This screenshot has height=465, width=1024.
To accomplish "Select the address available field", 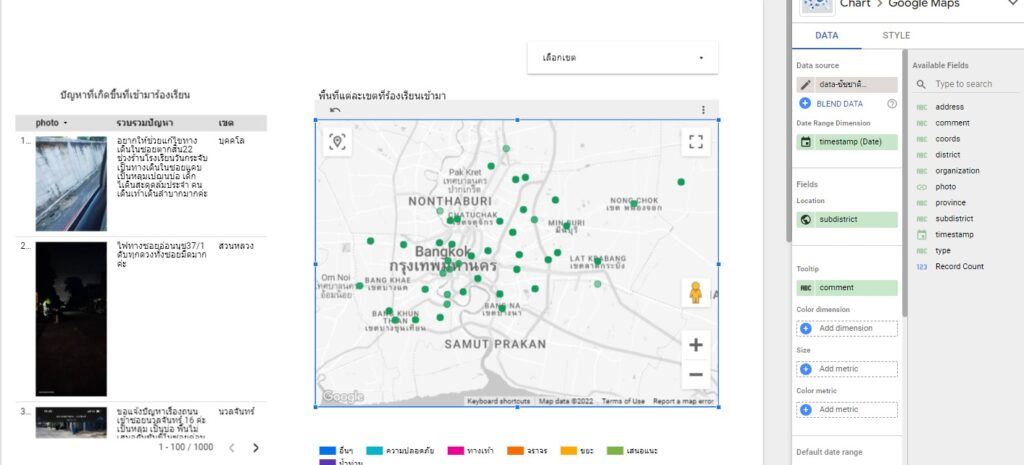I will click(x=949, y=107).
